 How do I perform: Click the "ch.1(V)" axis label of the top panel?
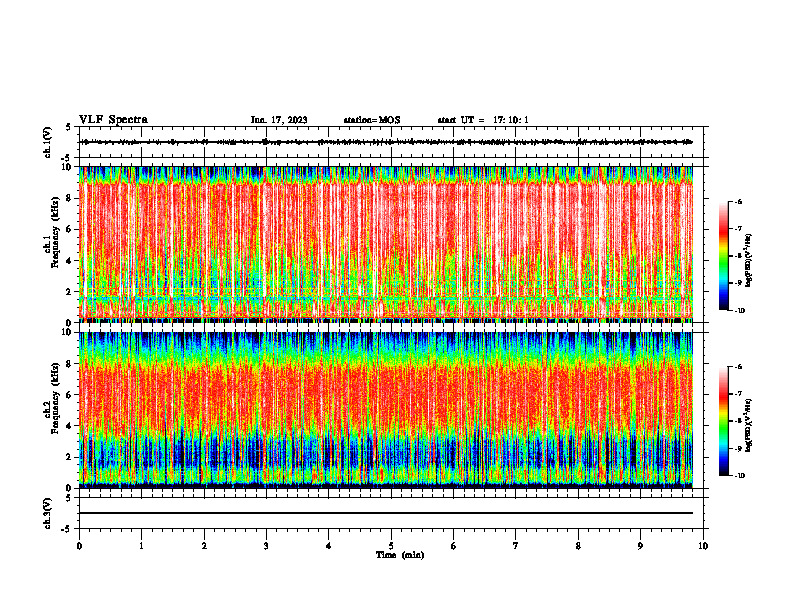click(x=48, y=142)
